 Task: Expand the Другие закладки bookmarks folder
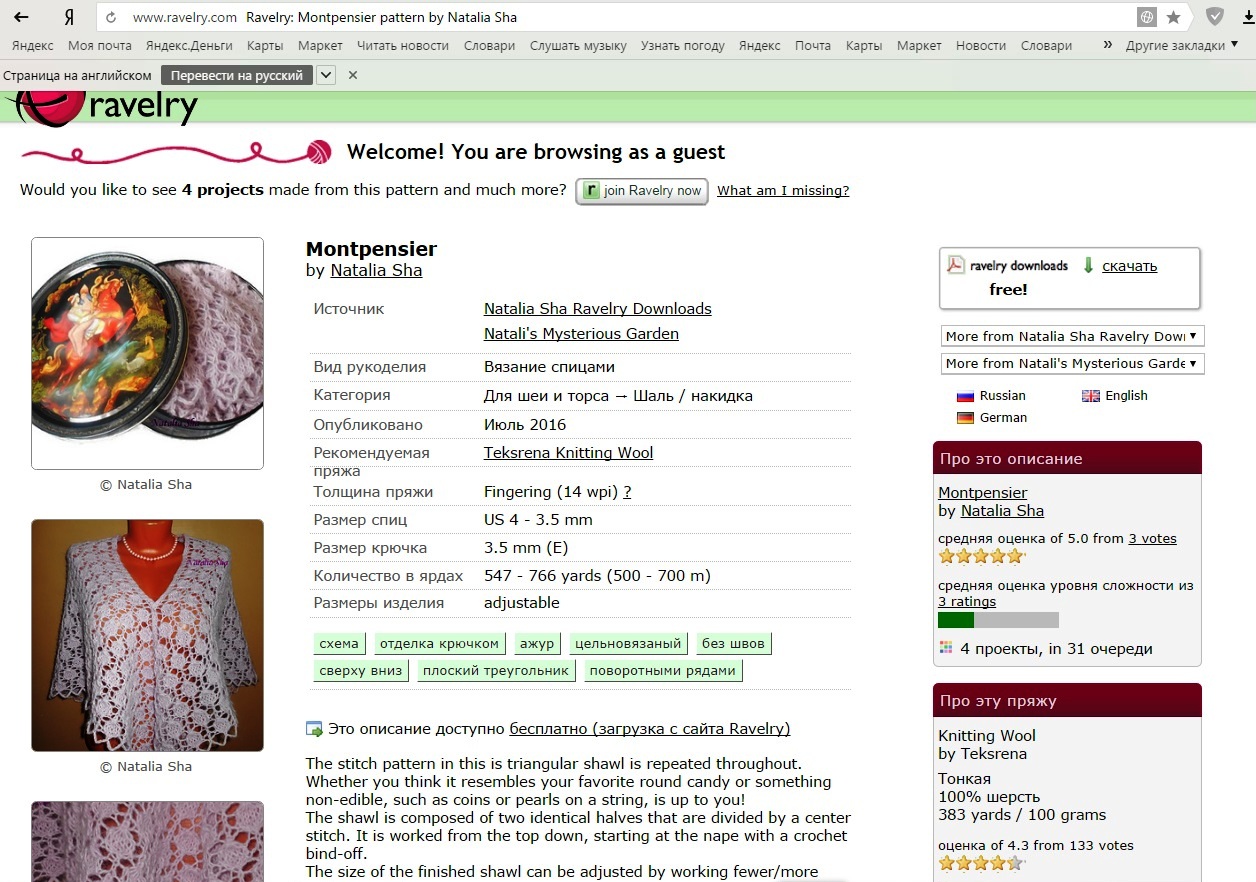1182,45
